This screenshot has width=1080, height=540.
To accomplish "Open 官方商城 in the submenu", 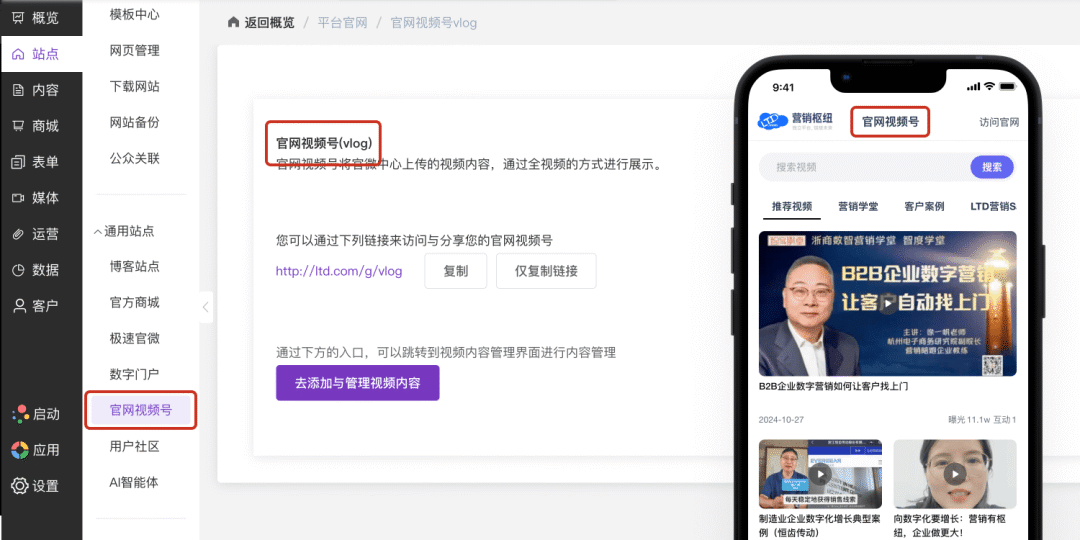I will click(134, 302).
